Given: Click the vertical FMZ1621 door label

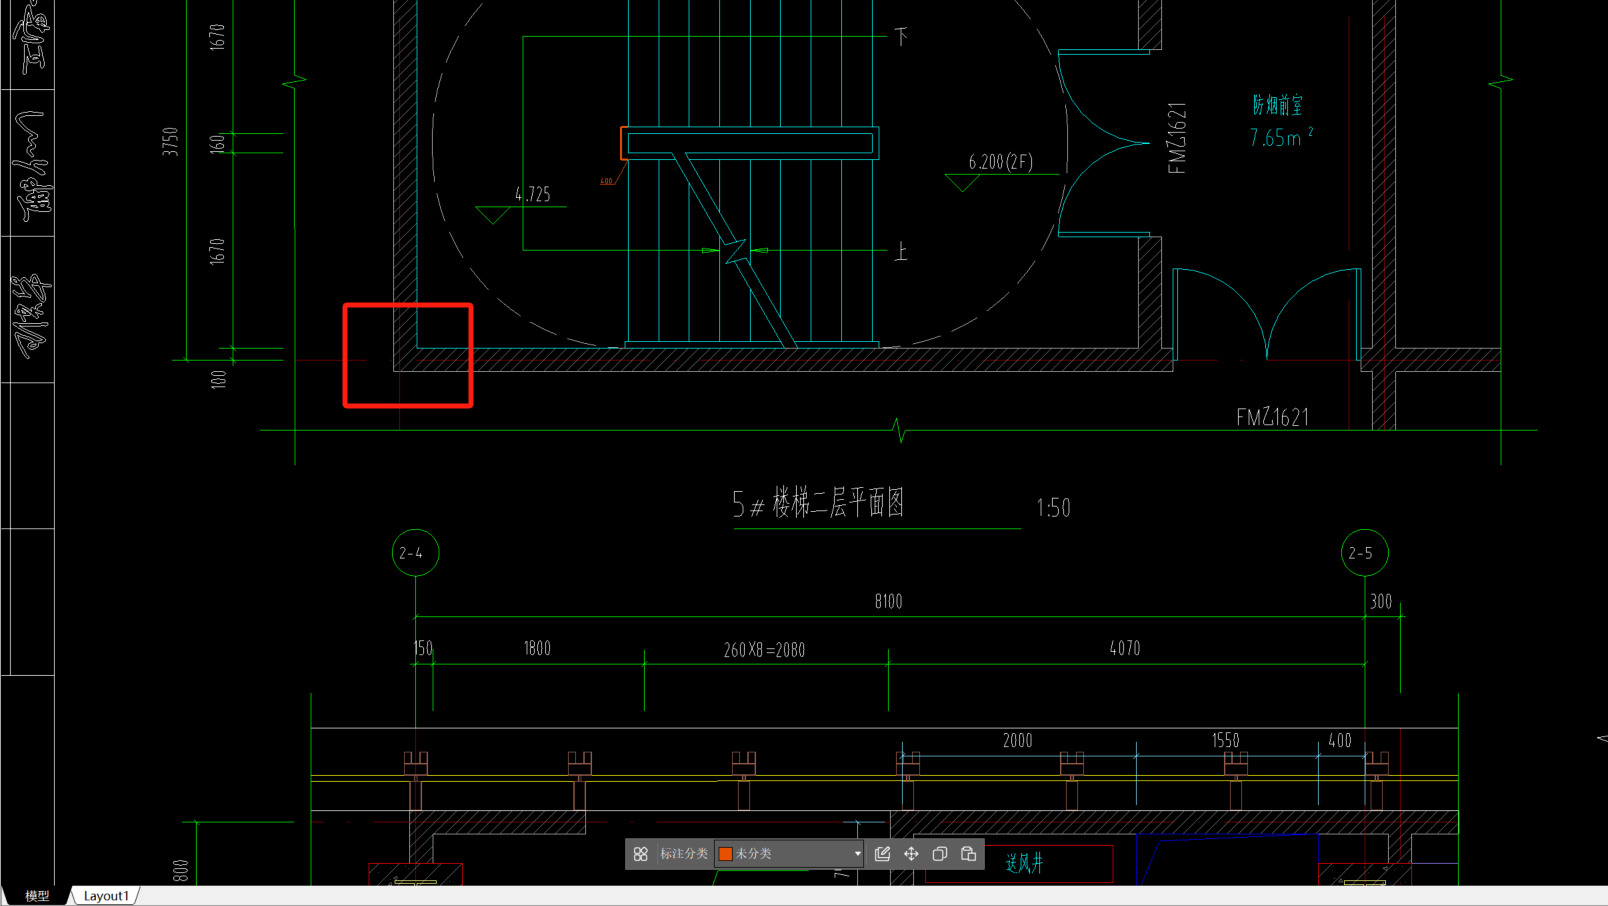Looking at the screenshot, I should (x=1177, y=138).
